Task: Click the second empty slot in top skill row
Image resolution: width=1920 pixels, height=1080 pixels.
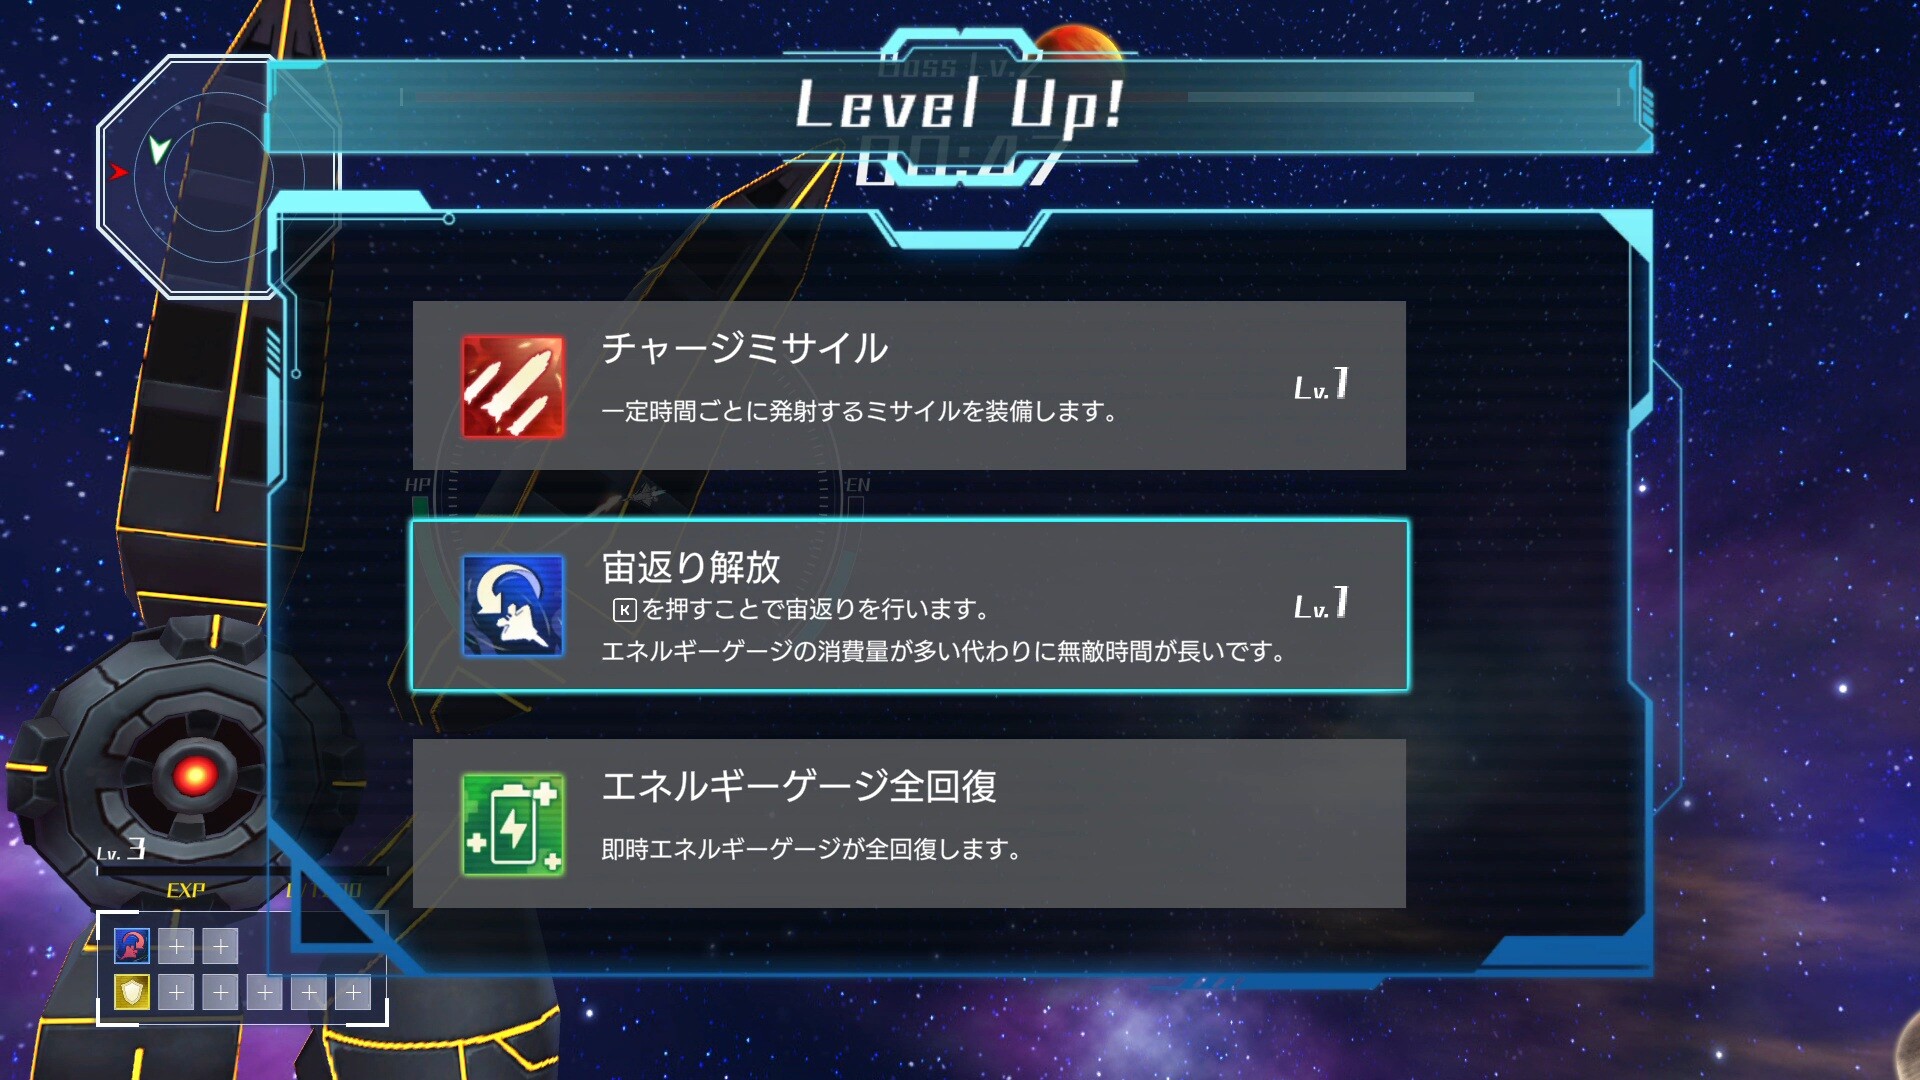Action: tap(176, 945)
